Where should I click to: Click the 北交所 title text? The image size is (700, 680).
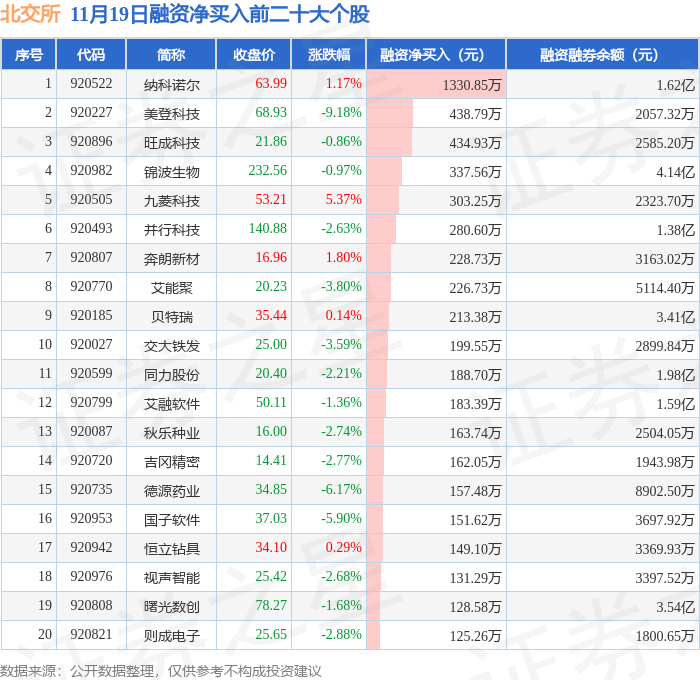30,14
